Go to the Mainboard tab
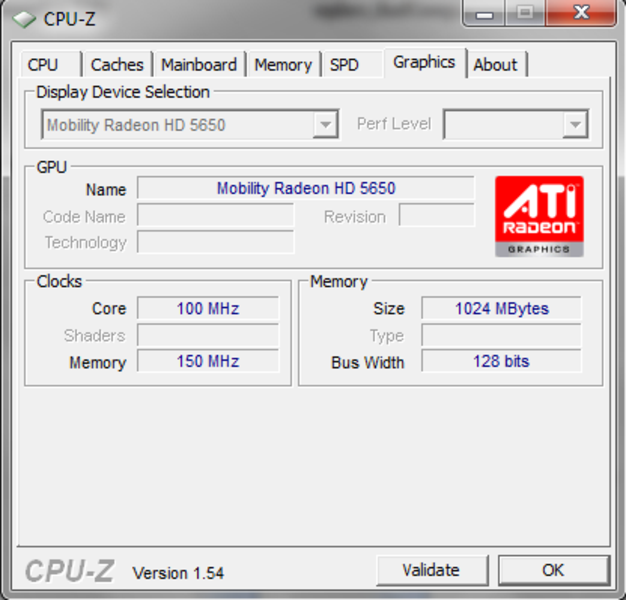The height and width of the screenshot is (600, 626). (199, 64)
